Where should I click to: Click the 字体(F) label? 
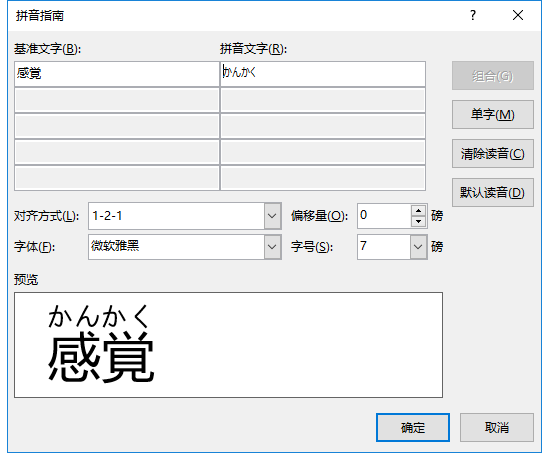[x=35, y=247]
